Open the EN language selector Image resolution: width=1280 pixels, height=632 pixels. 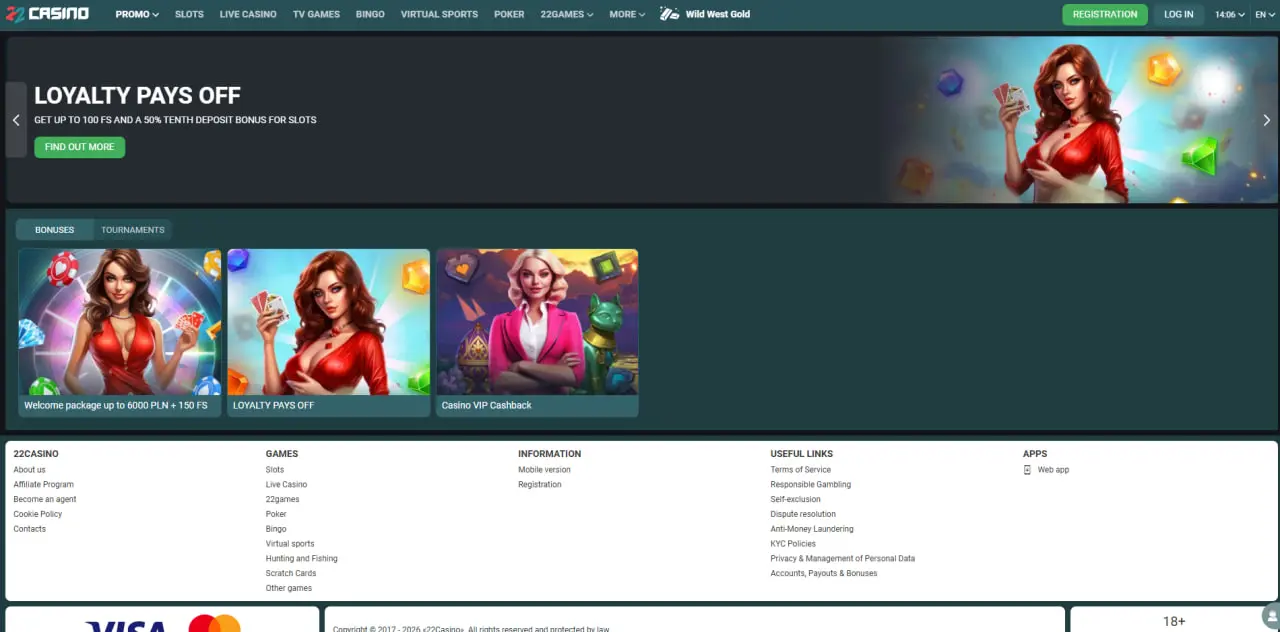(1264, 15)
